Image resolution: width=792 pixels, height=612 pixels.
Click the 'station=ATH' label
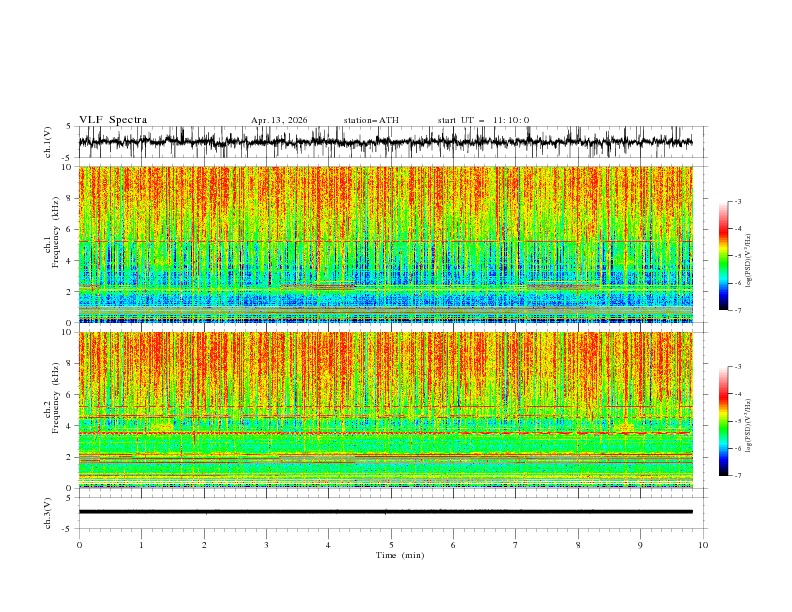[371, 120]
